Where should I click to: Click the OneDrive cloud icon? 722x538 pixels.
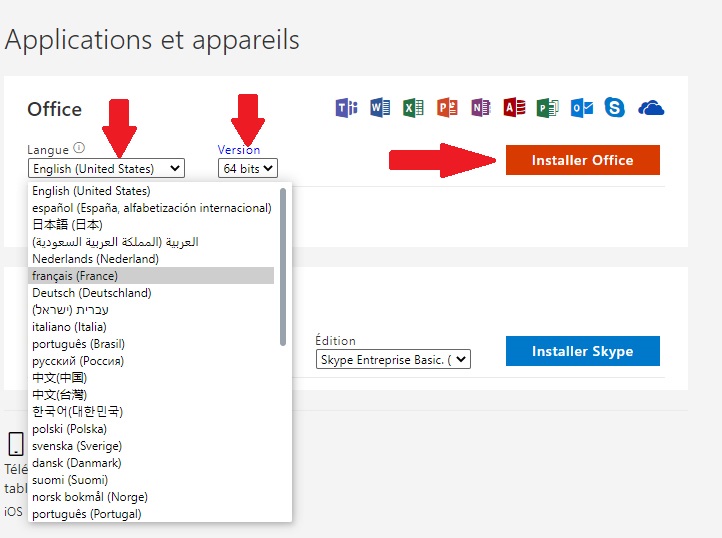[651, 108]
